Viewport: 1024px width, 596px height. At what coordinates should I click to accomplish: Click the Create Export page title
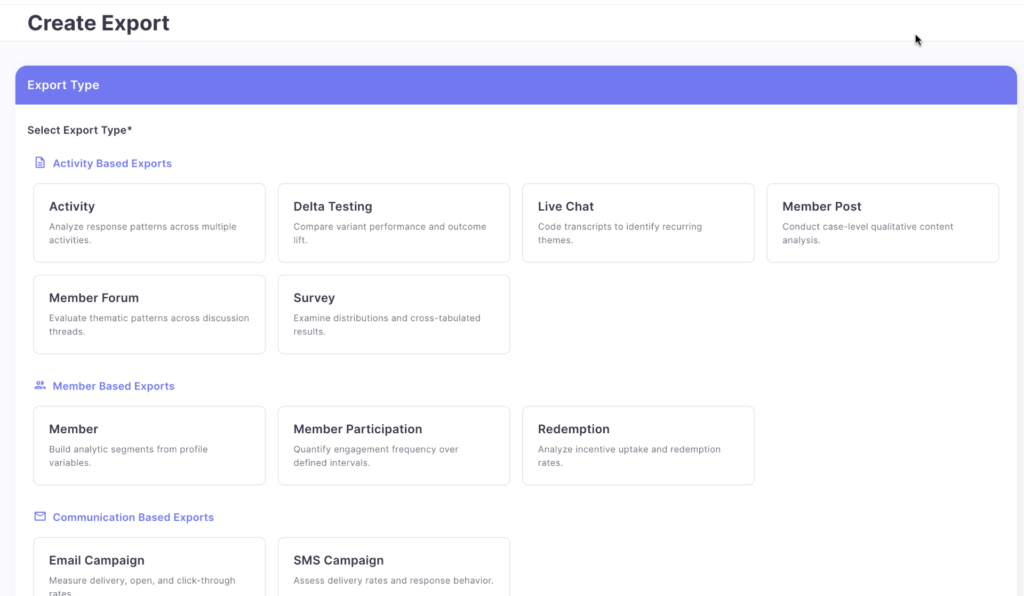tap(98, 23)
